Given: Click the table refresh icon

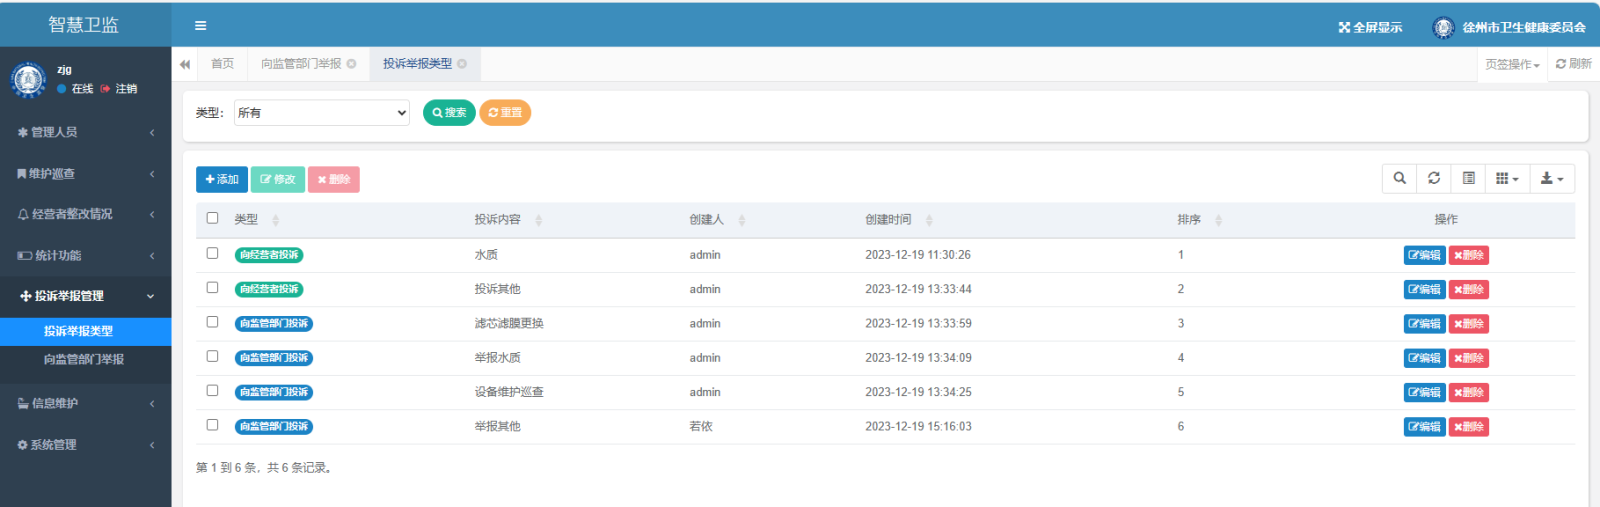Looking at the screenshot, I should 1434,178.
